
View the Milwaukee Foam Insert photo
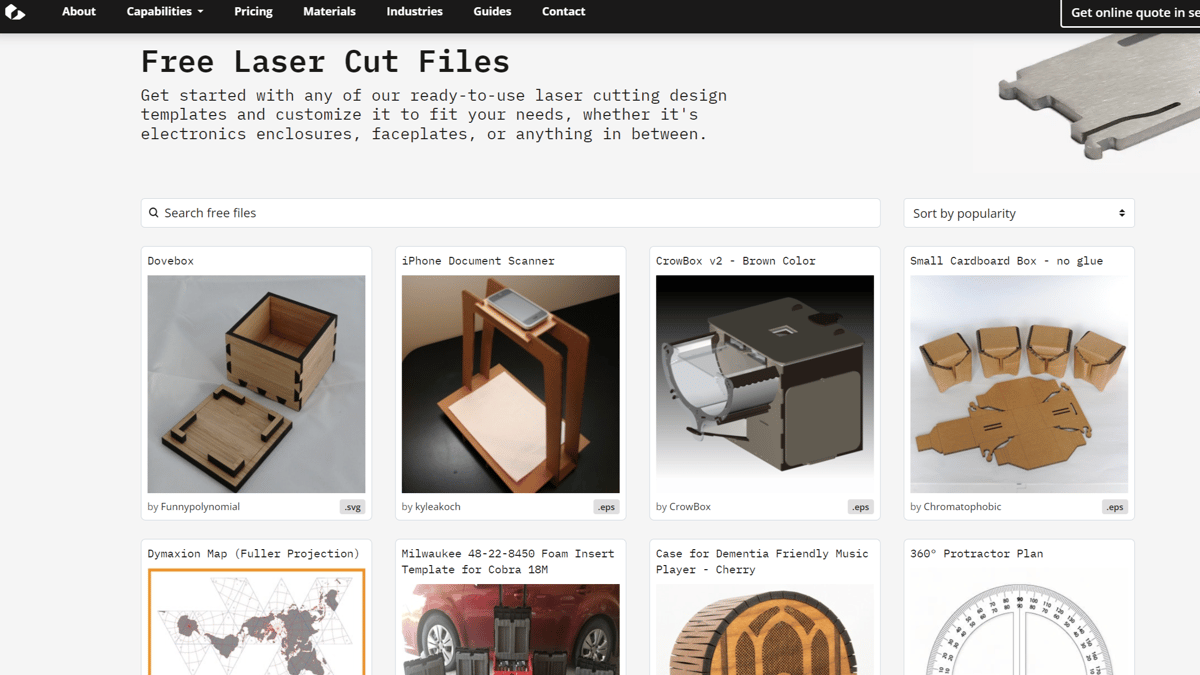point(510,630)
